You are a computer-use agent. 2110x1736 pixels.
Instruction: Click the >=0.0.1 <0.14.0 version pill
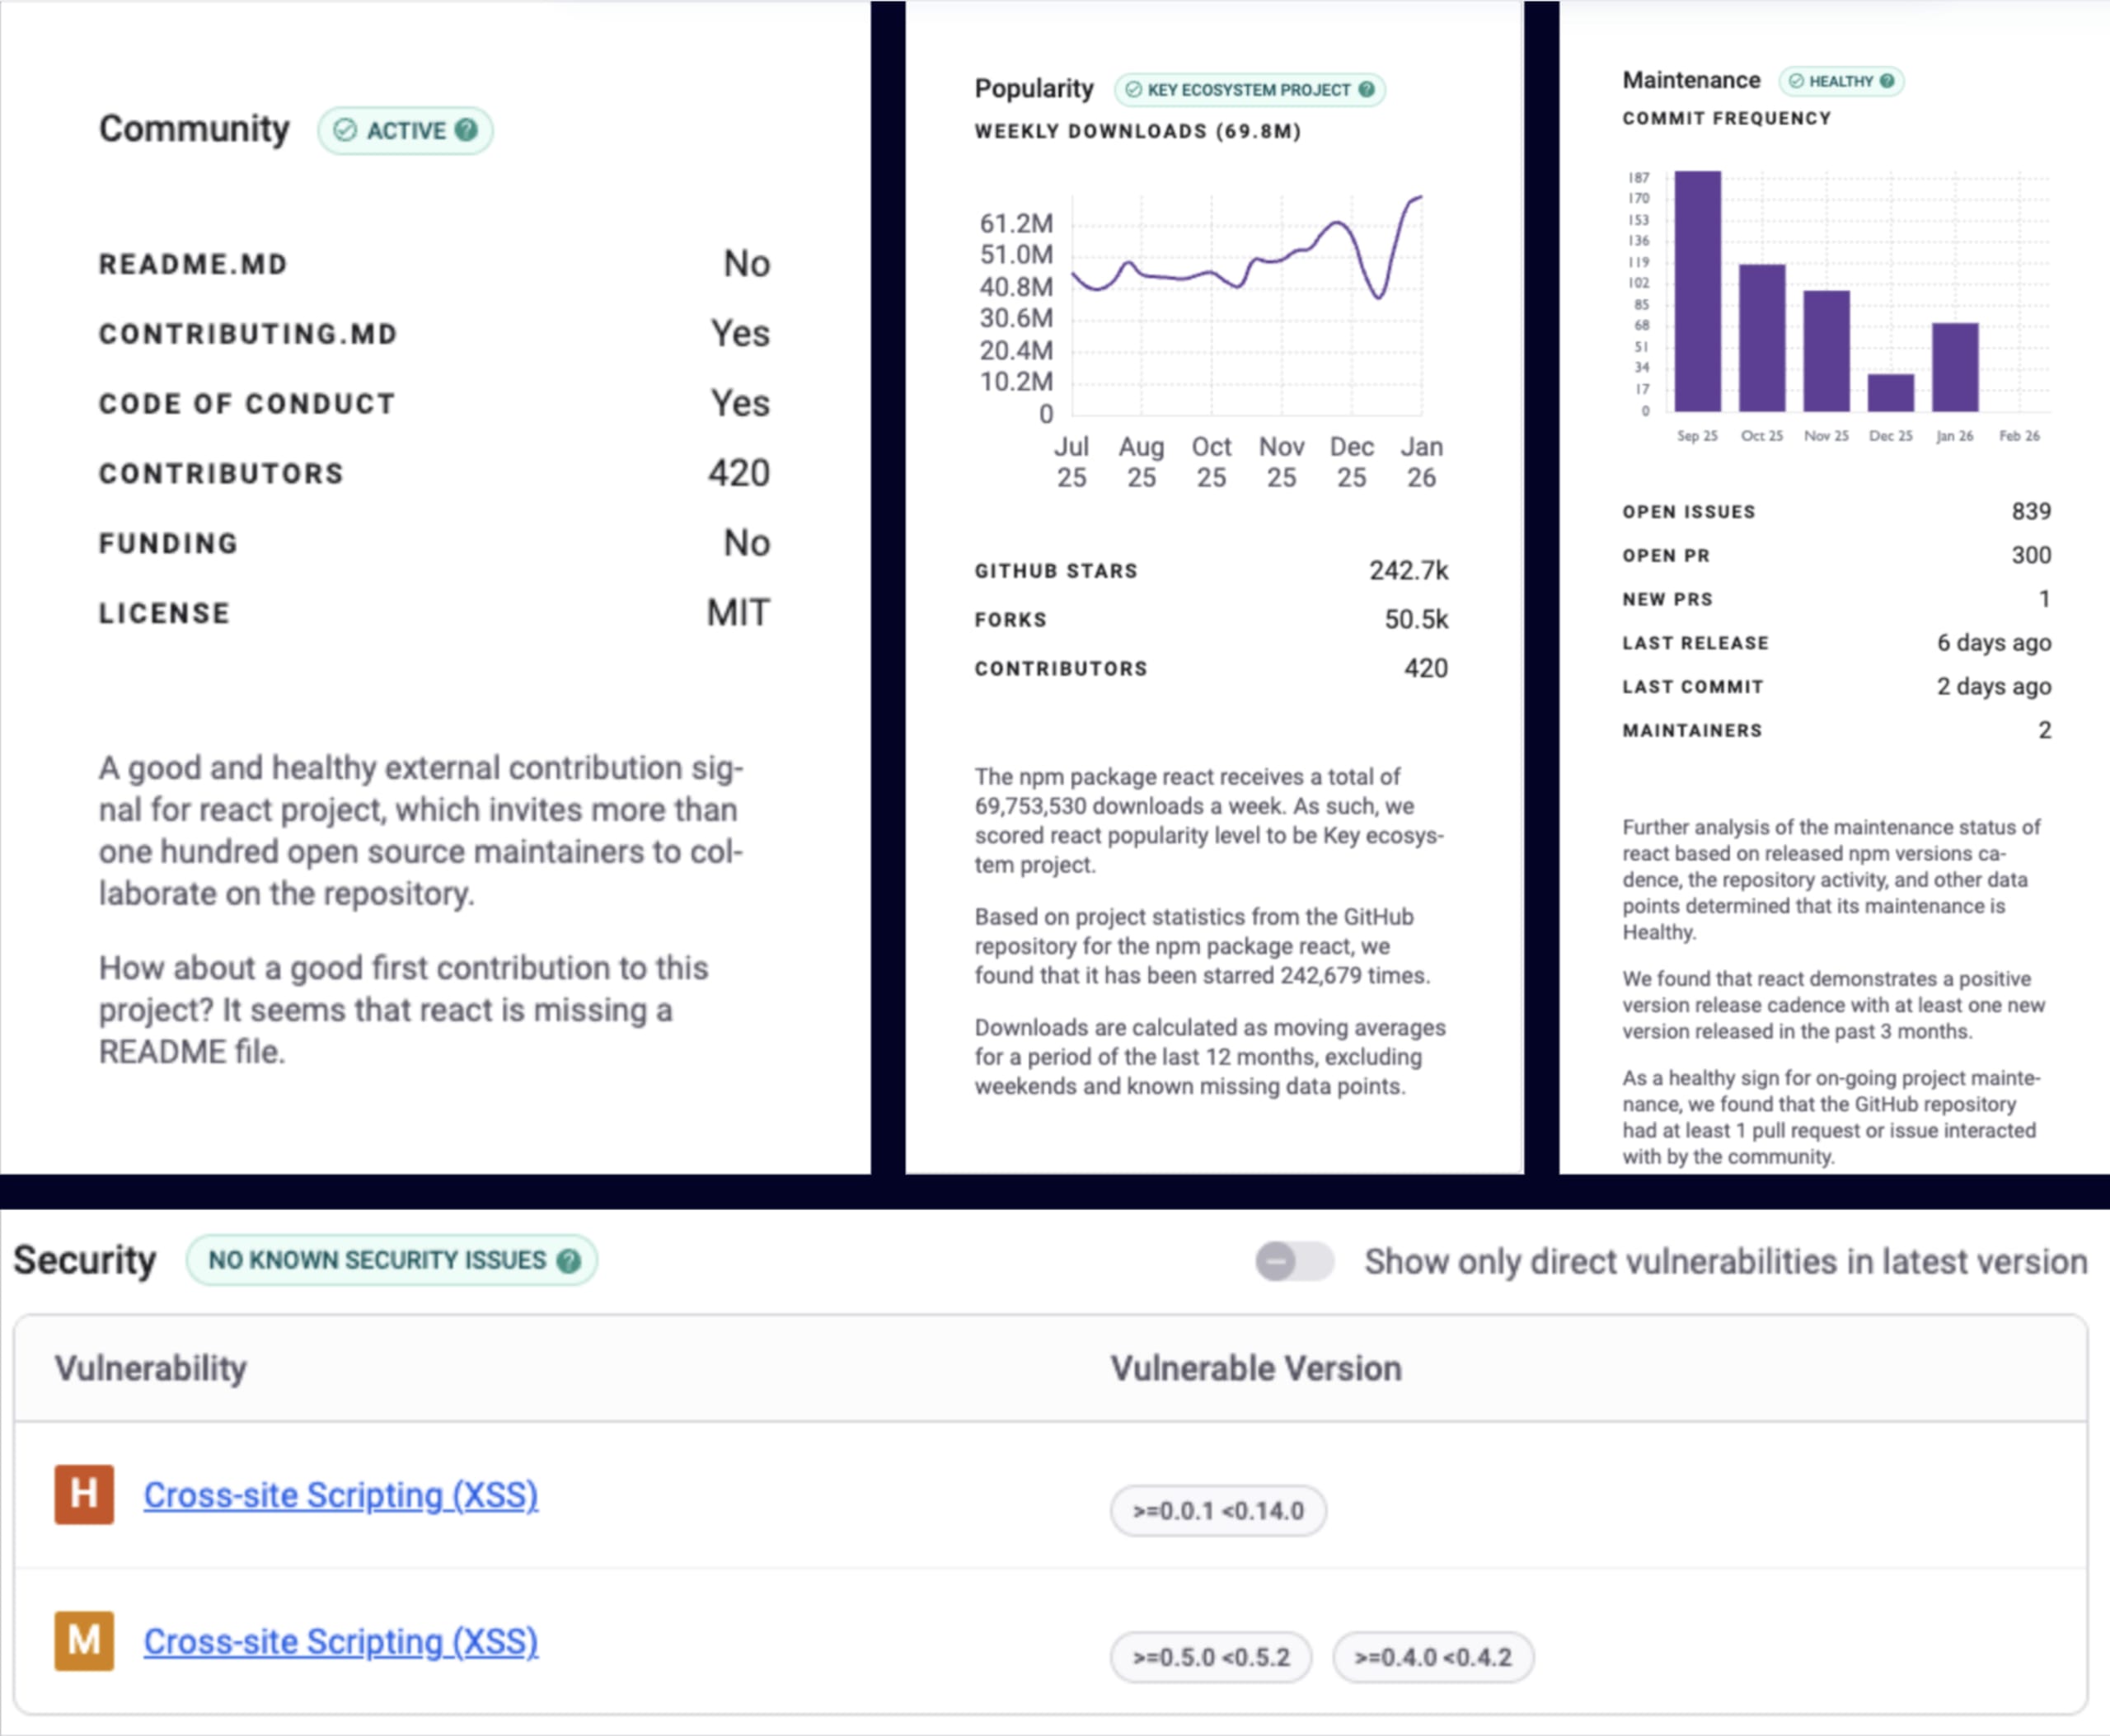(x=1217, y=1510)
